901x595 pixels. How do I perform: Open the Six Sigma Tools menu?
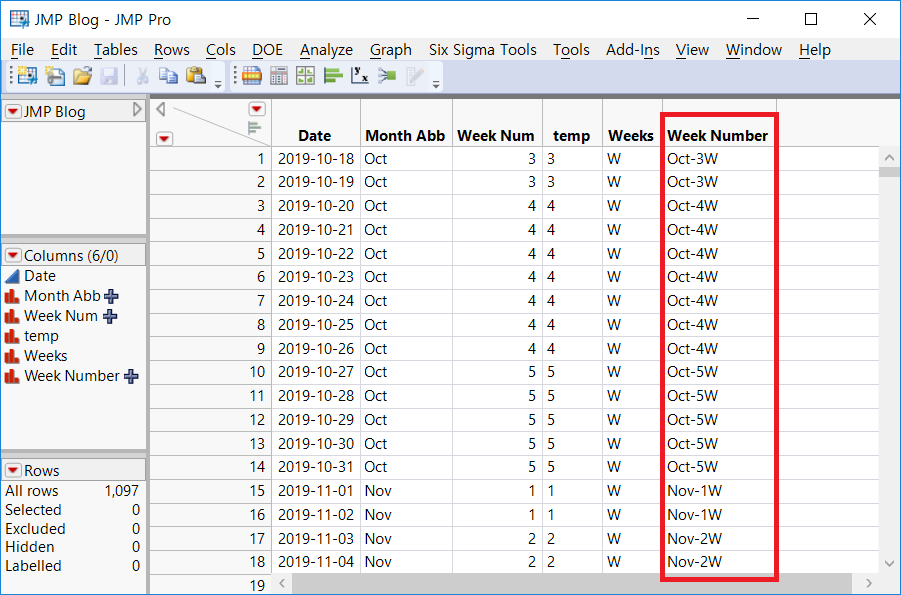pyautogui.click(x=482, y=49)
